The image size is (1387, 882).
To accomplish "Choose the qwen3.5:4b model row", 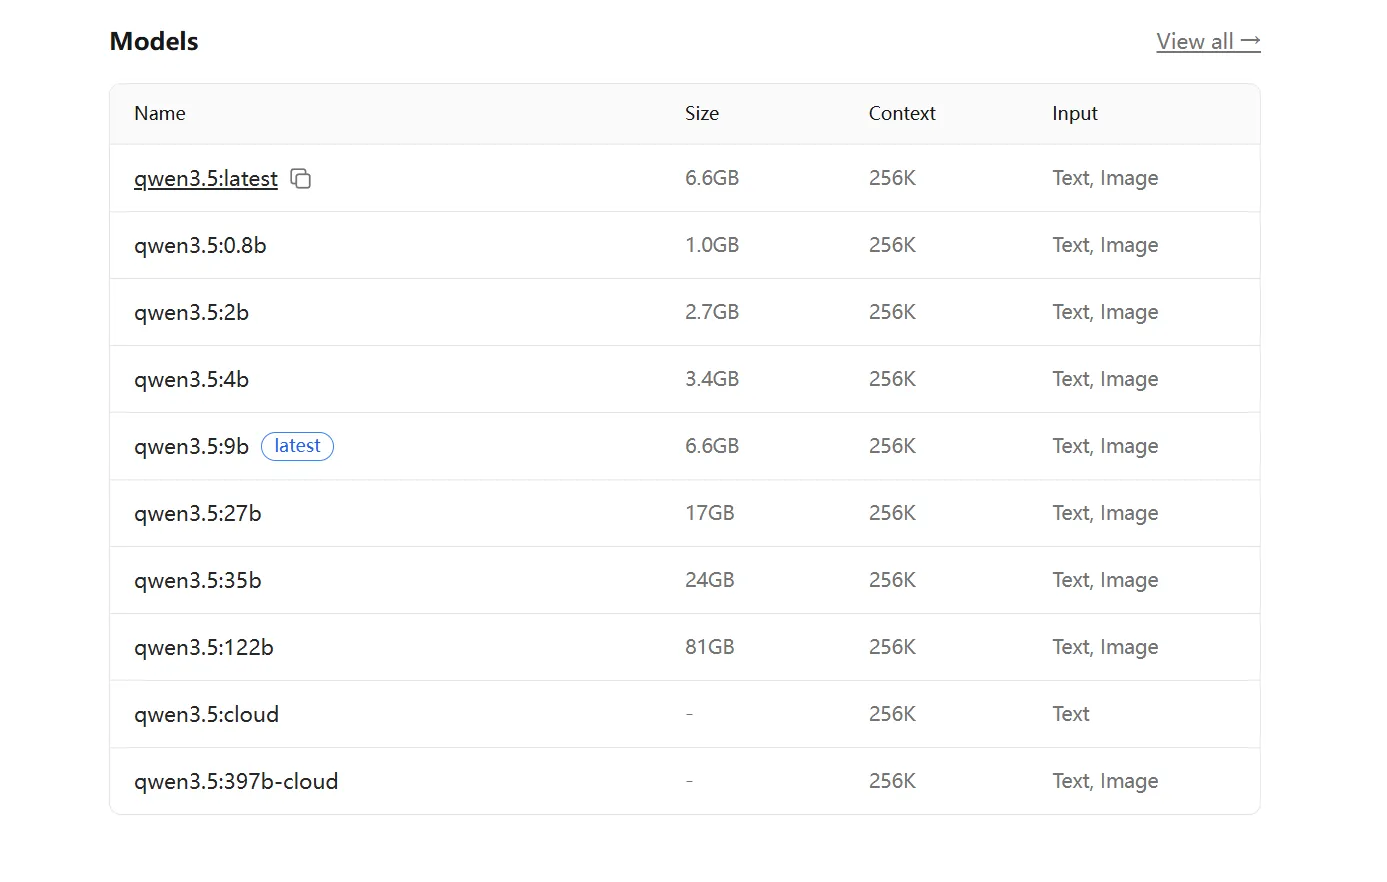I will [191, 380].
